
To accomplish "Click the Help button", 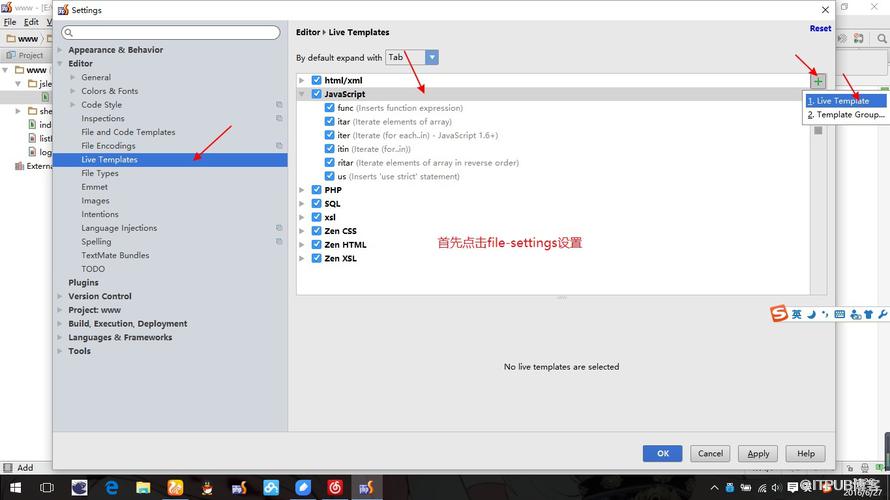I will [x=805, y=453].
